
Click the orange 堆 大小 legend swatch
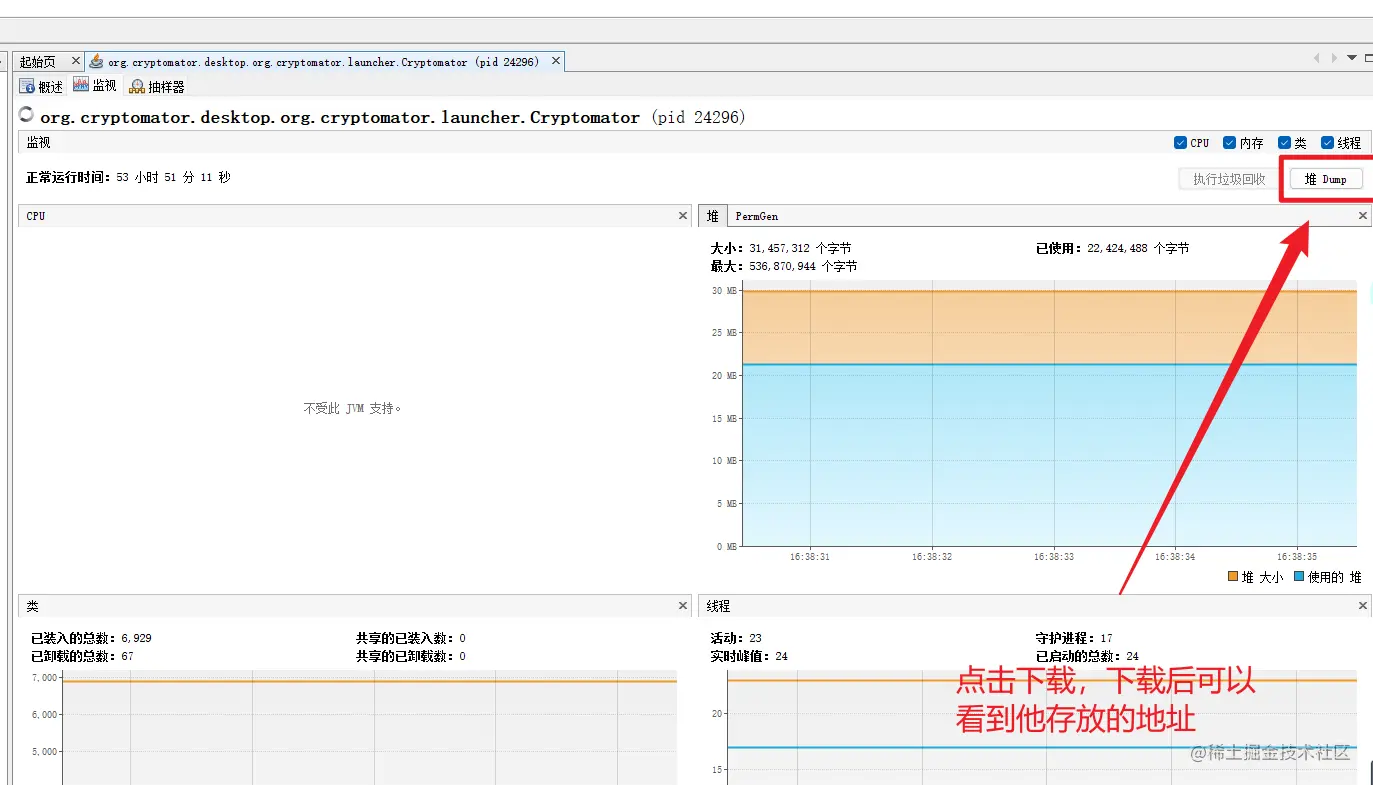point(1233,577)
